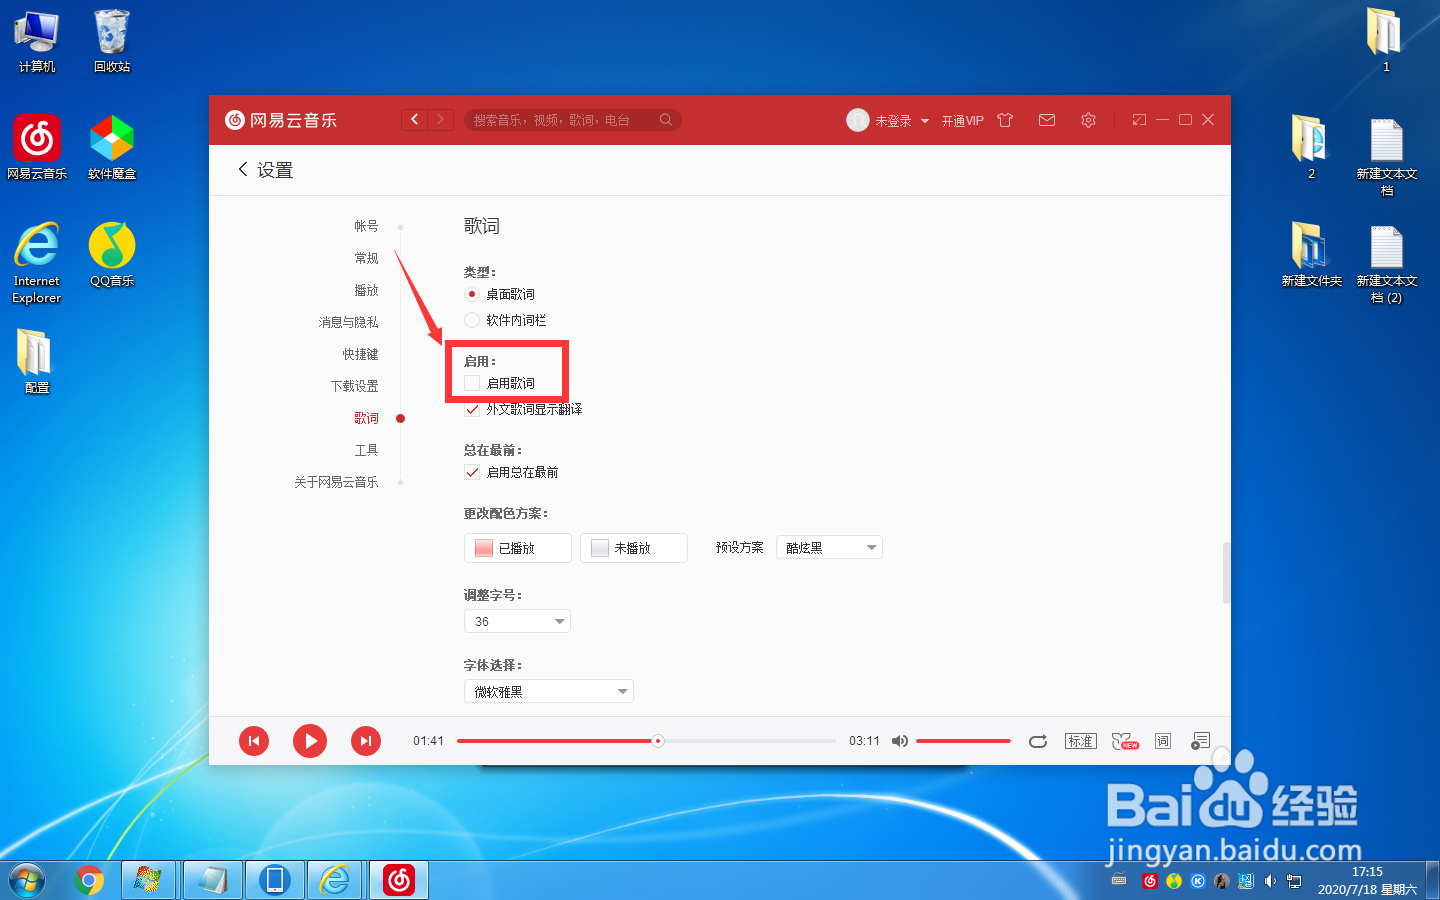Click Kugou K icon in system tray

(x=1198, y=881)
